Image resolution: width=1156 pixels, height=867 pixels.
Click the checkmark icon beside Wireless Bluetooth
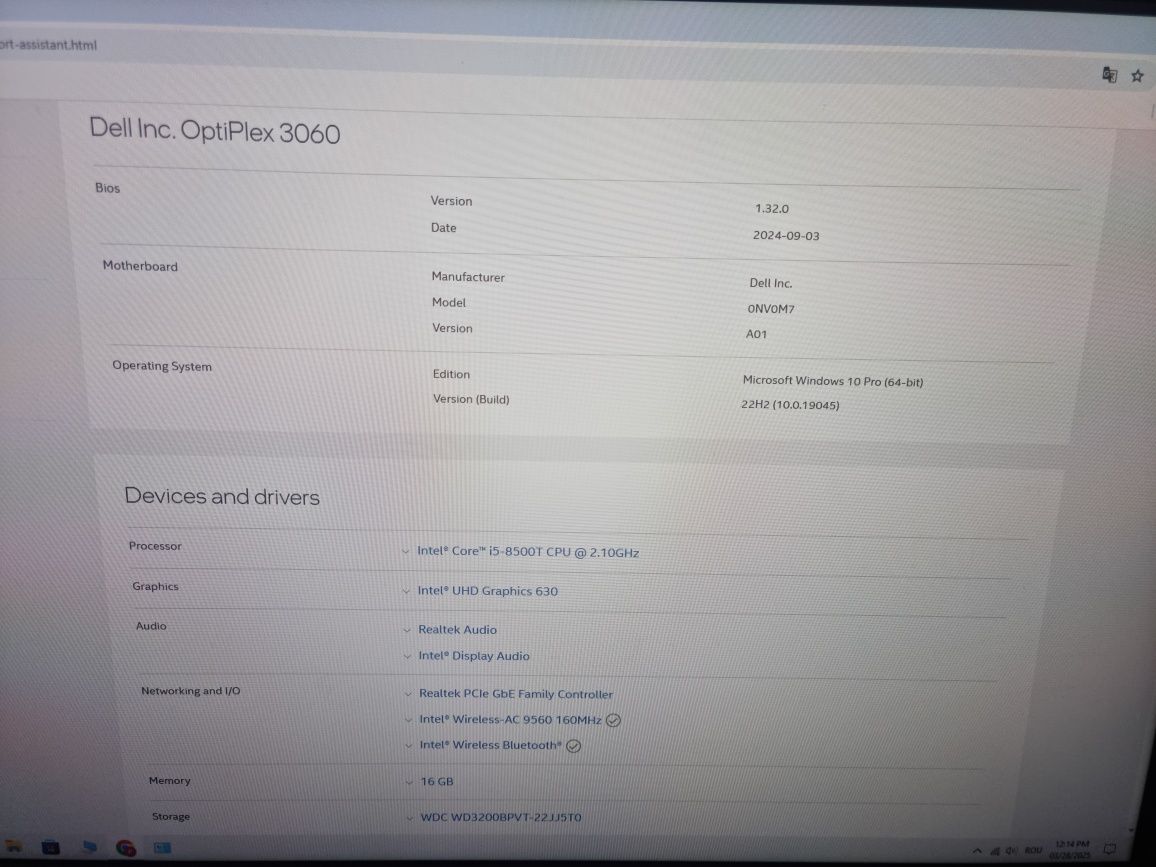[574, 746]
